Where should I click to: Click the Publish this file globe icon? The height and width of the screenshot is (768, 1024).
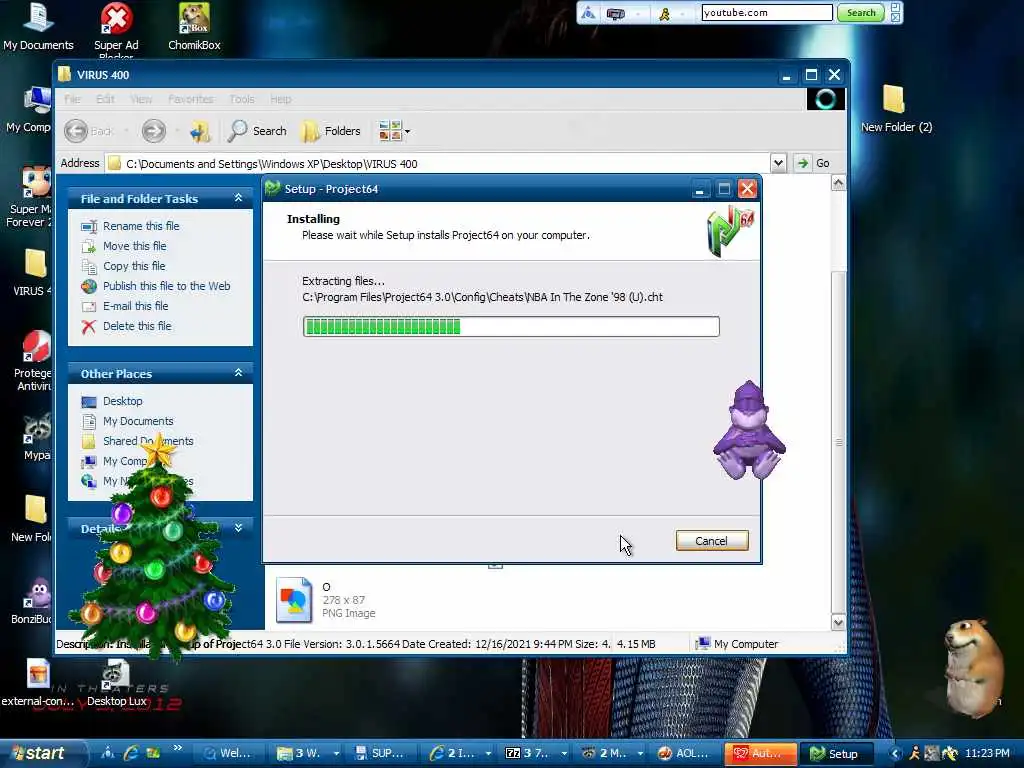pyautogui.click(x=89, y=286)
